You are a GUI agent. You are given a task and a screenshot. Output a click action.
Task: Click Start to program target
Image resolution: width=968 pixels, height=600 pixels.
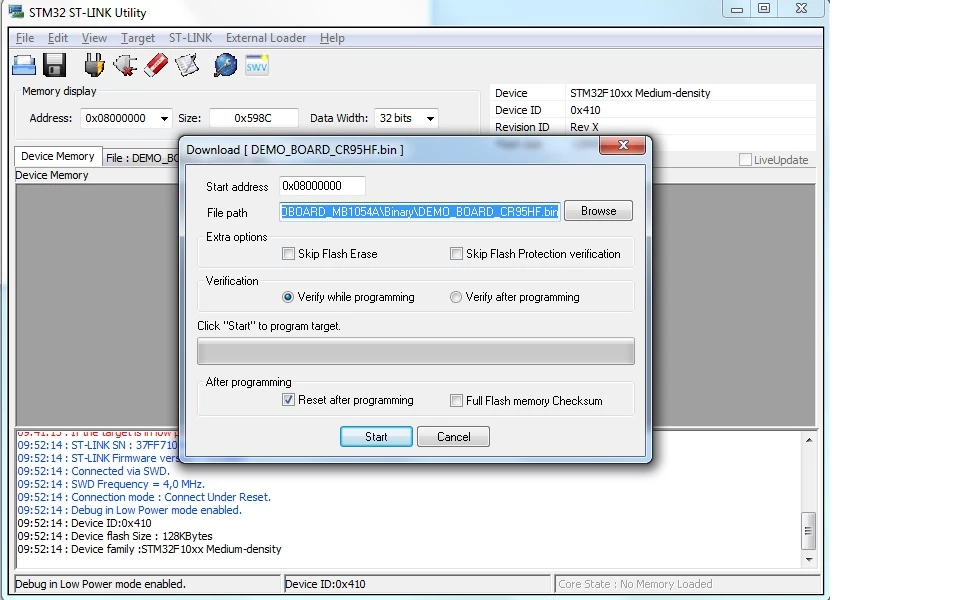(x=376, y=436)
